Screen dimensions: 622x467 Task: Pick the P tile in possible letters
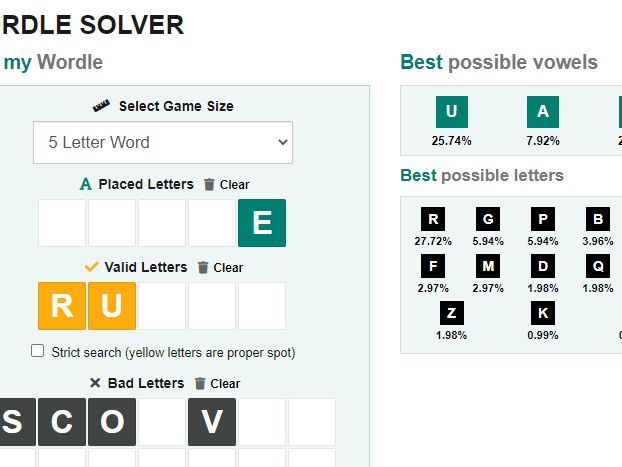543,219
